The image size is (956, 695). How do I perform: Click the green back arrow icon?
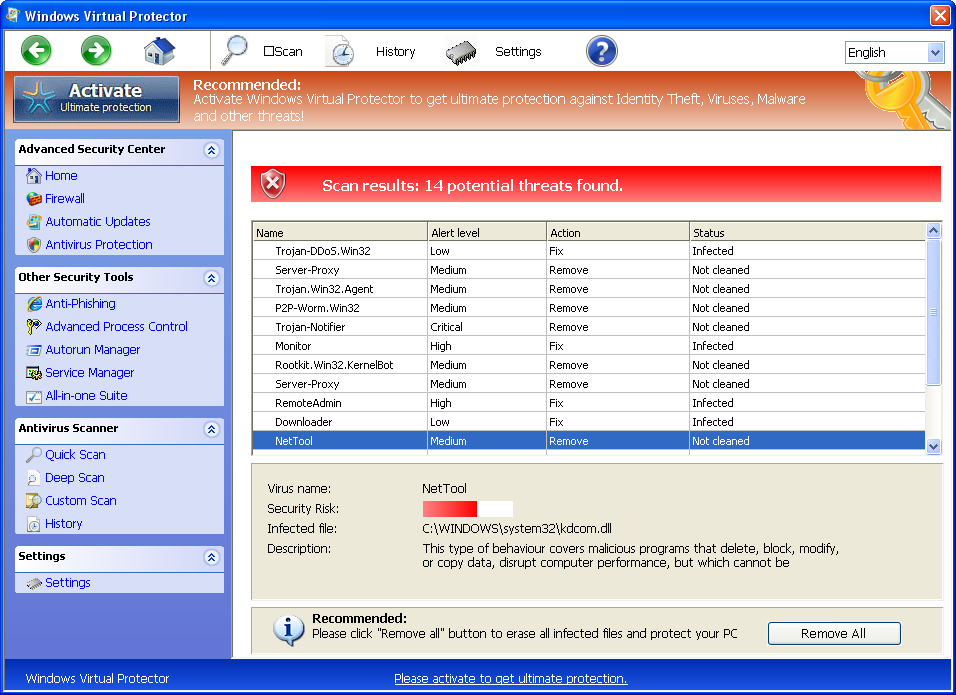36,50
